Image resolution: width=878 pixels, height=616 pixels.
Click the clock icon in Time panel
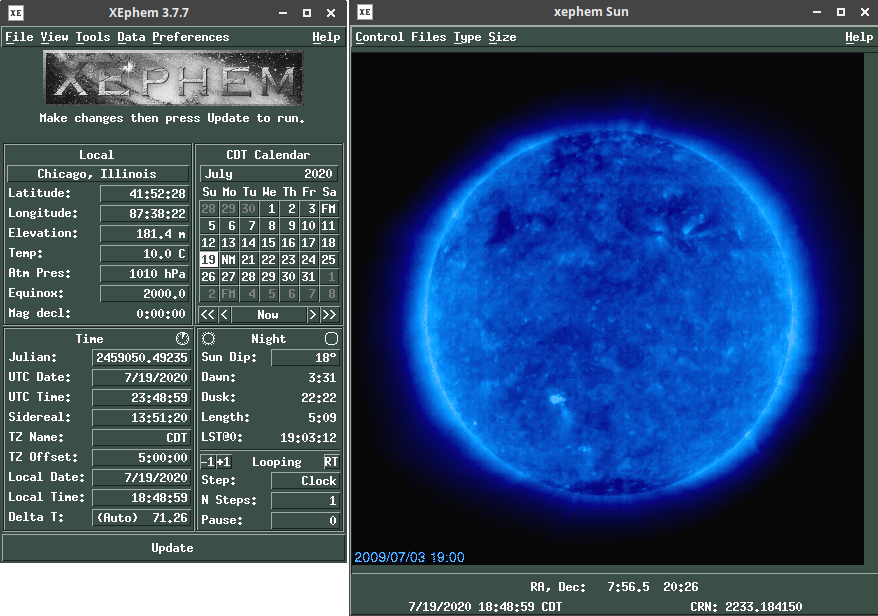(182, 338)
